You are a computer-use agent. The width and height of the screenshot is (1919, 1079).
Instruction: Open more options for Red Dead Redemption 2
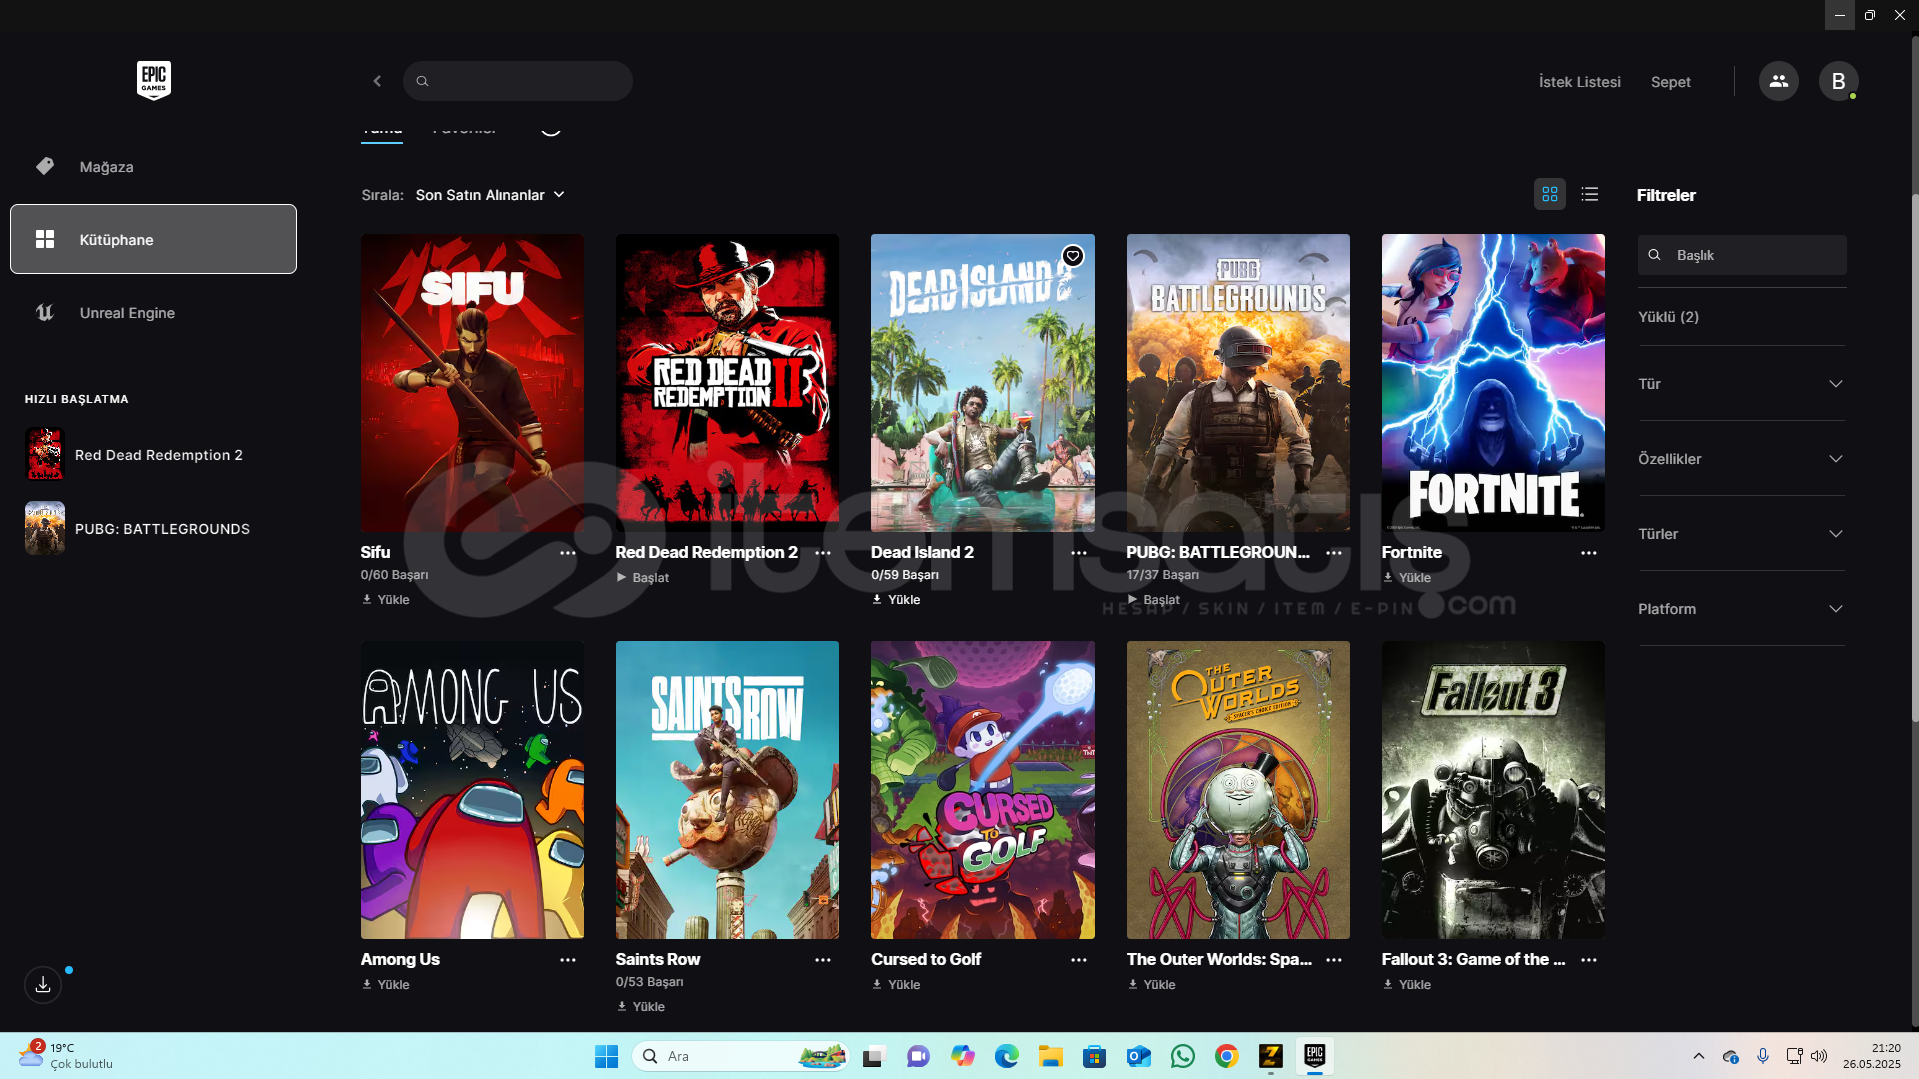(822, 553)
